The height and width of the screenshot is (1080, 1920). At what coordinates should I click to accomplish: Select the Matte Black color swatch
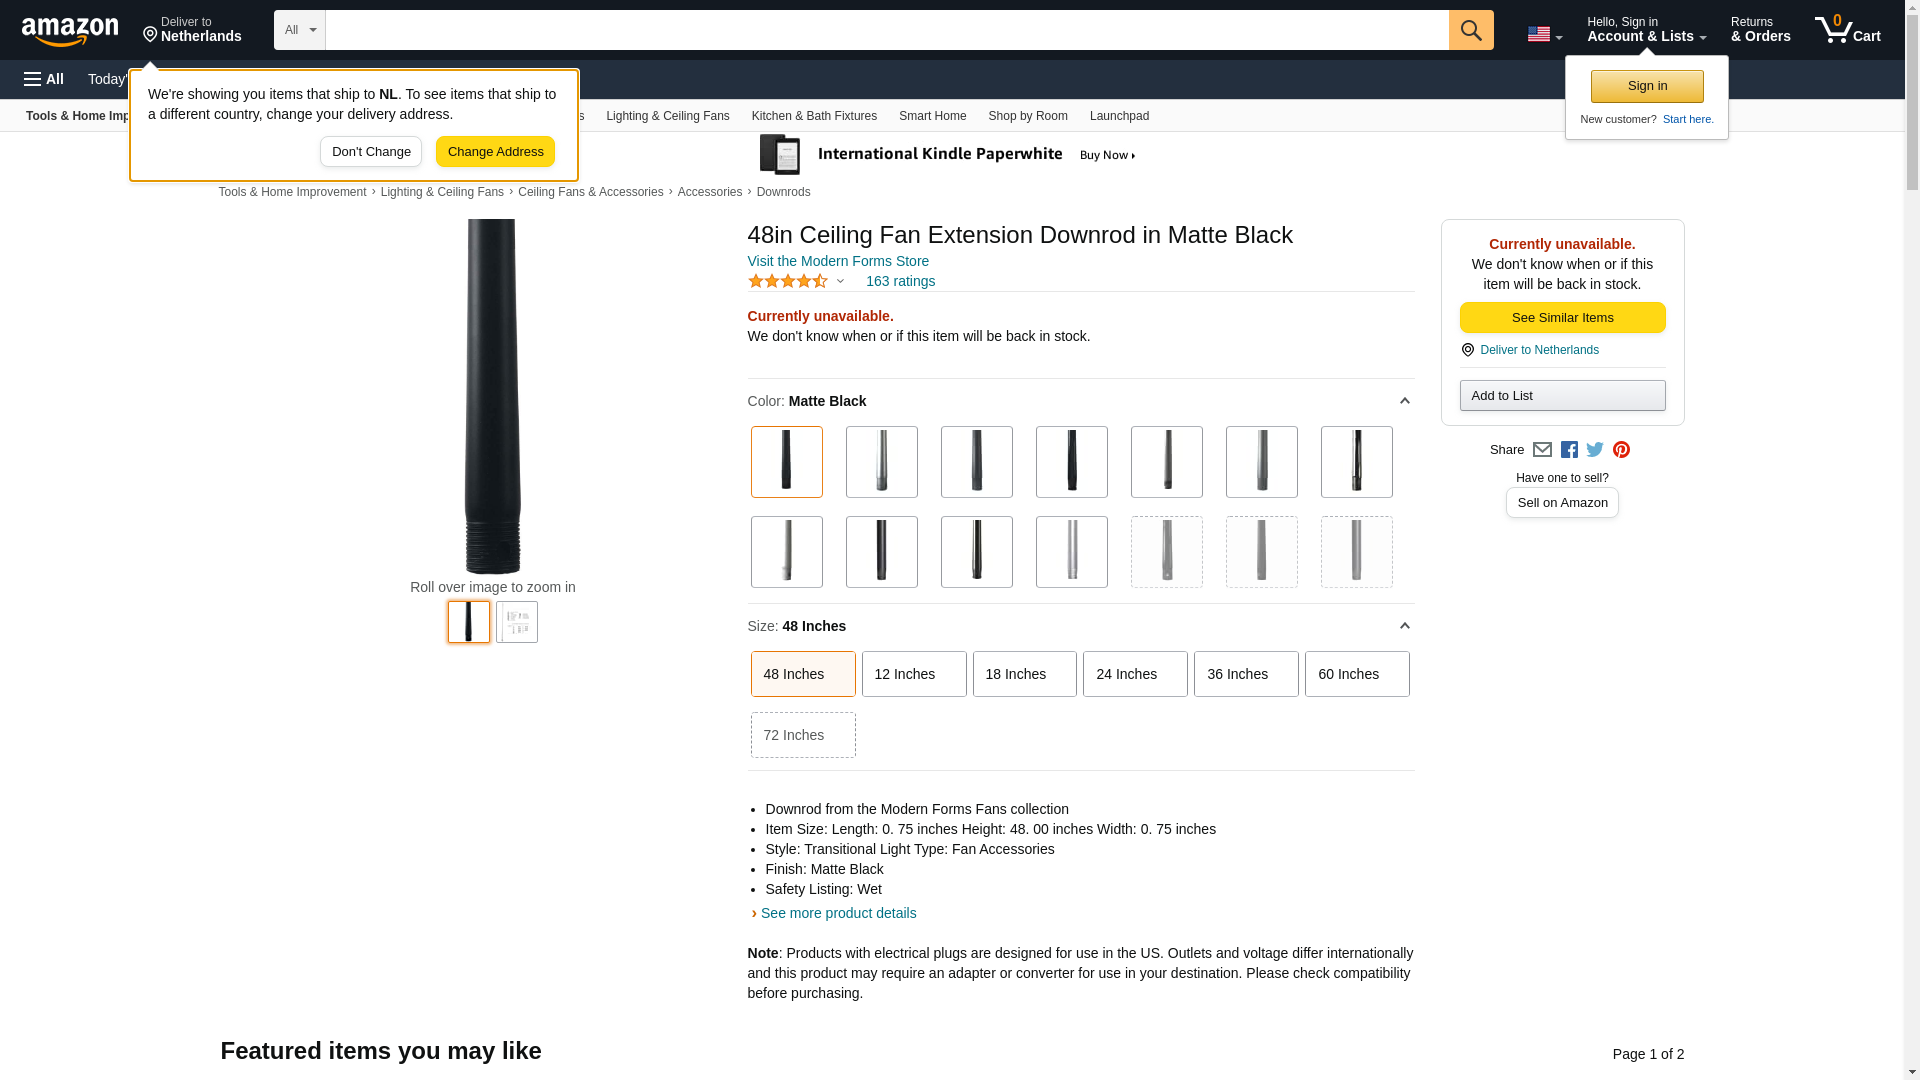pyautogui.click(x=787, y=462)
